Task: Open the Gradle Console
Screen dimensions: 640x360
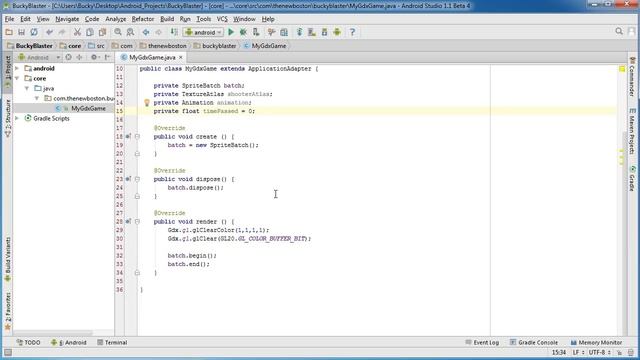Action: point(534,342)
